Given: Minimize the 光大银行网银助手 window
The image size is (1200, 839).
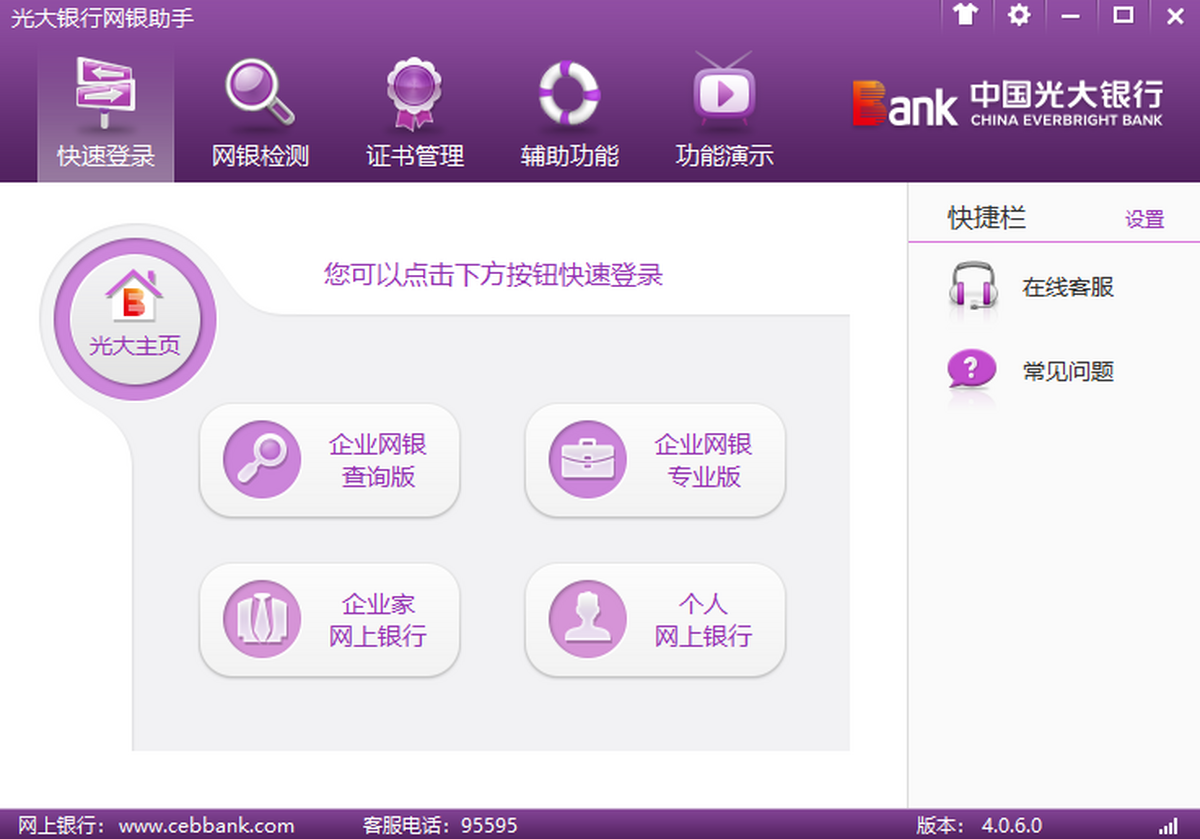Looking at the screenshot, I should (x=1071, y=15).
